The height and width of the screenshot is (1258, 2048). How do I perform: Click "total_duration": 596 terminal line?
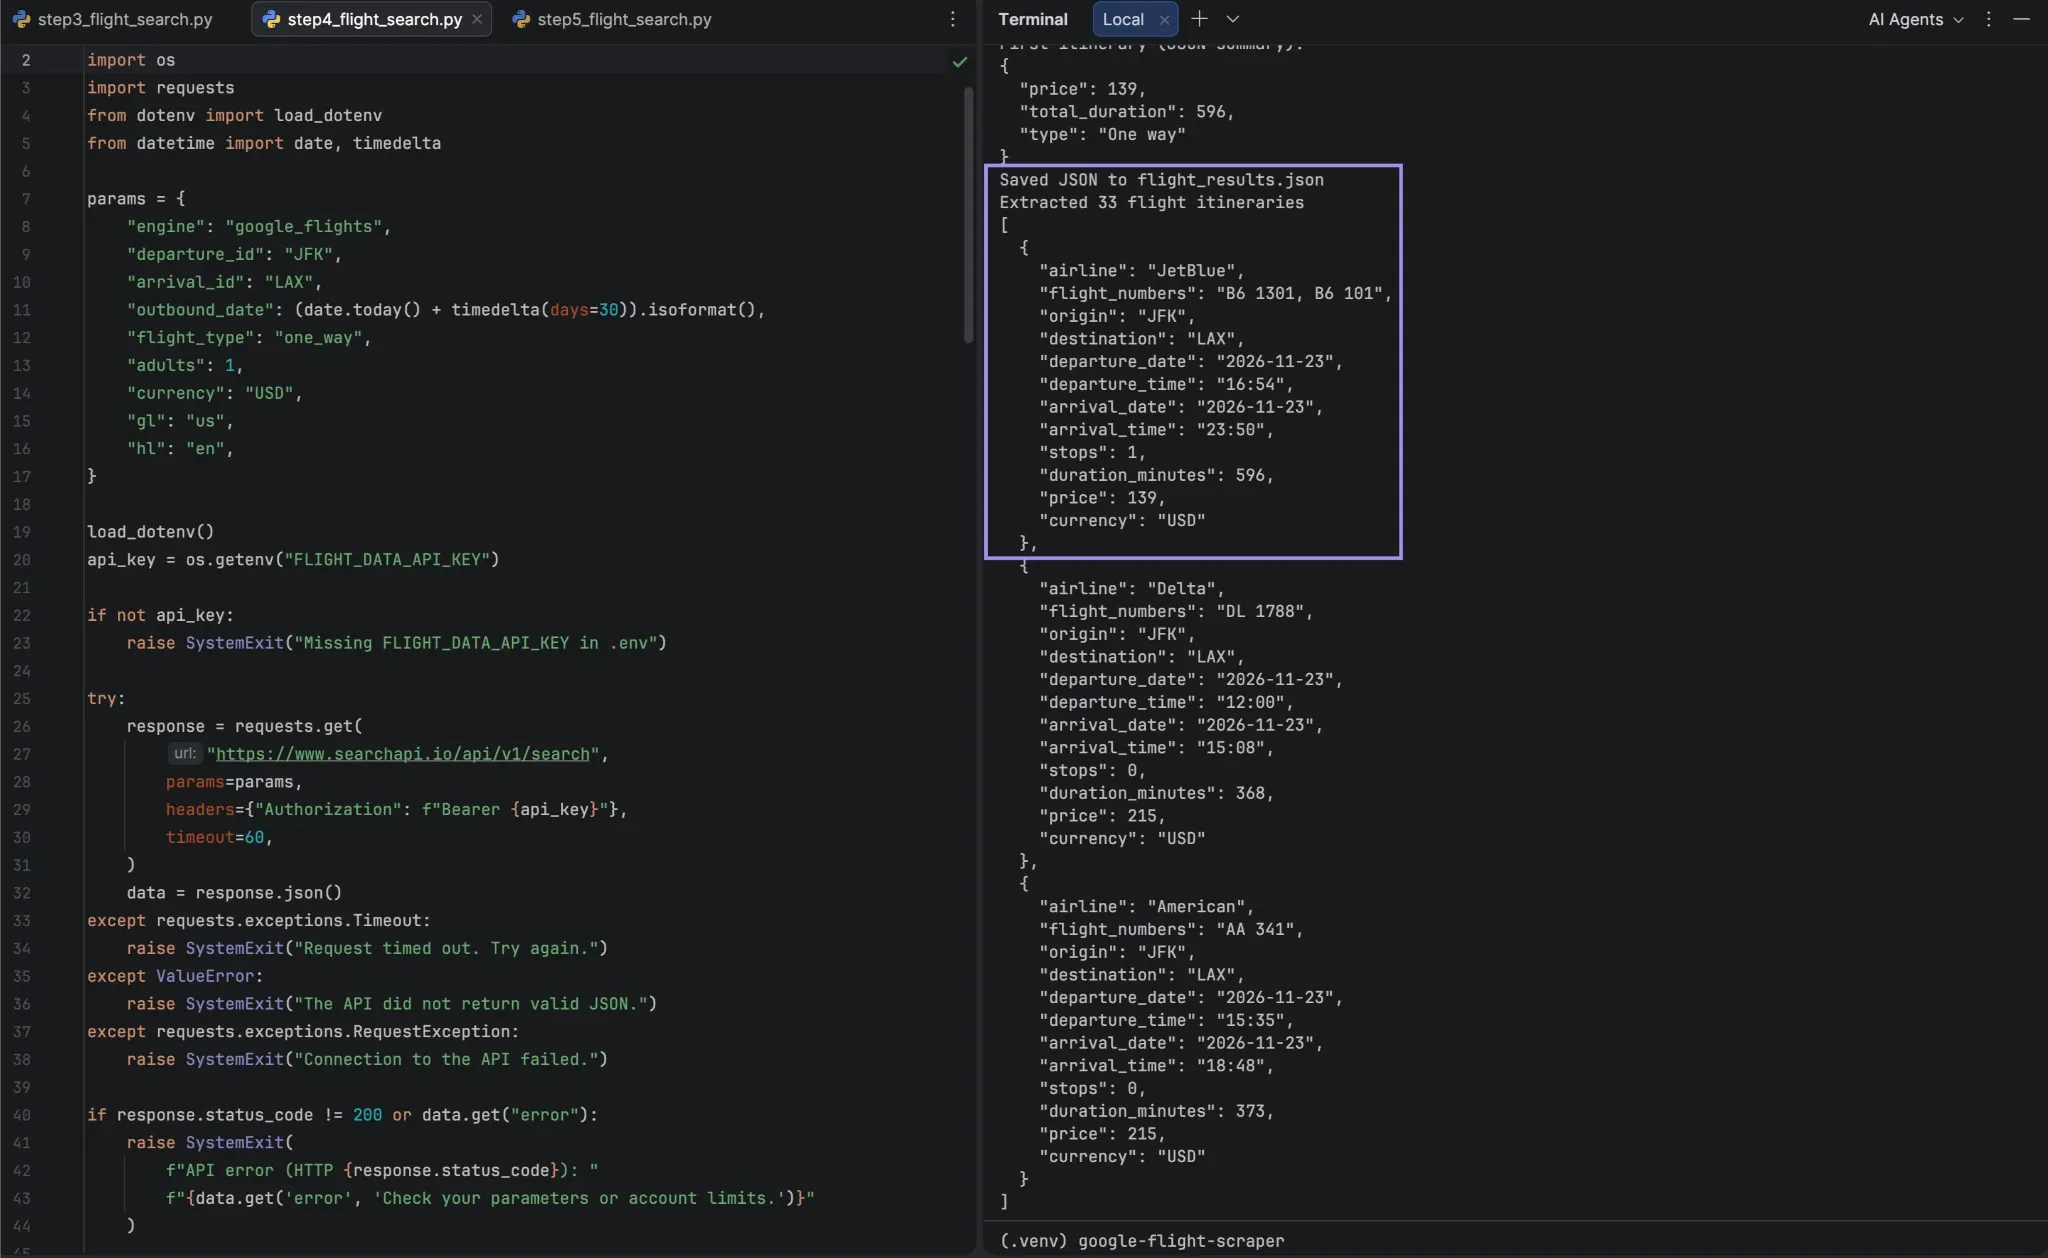(1126, 112)
